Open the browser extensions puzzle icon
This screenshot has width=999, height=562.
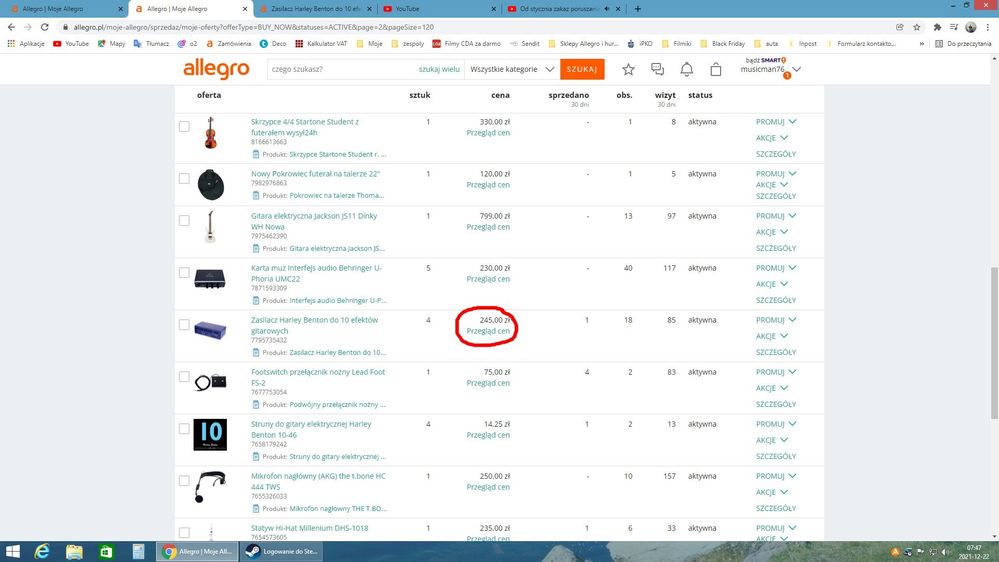point(937,27)
